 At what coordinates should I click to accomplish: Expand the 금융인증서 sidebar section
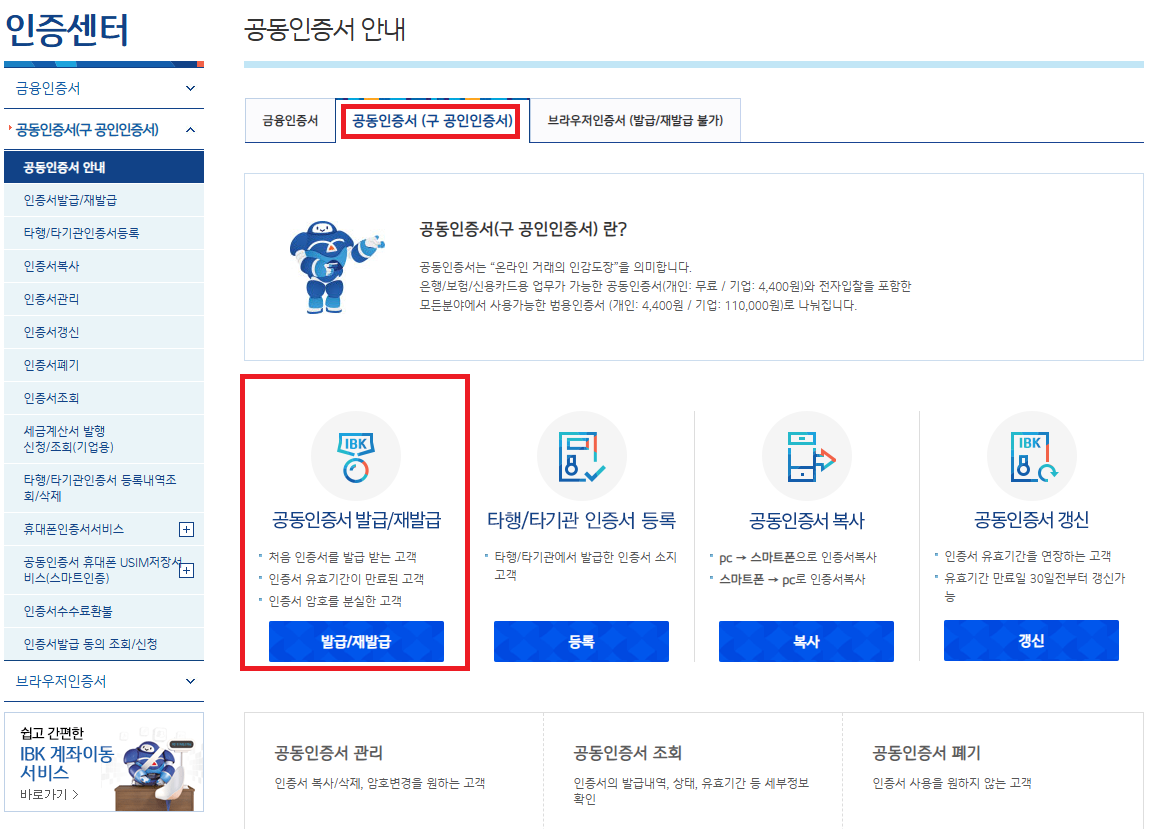pyautogui.click(x=104, y=89)
